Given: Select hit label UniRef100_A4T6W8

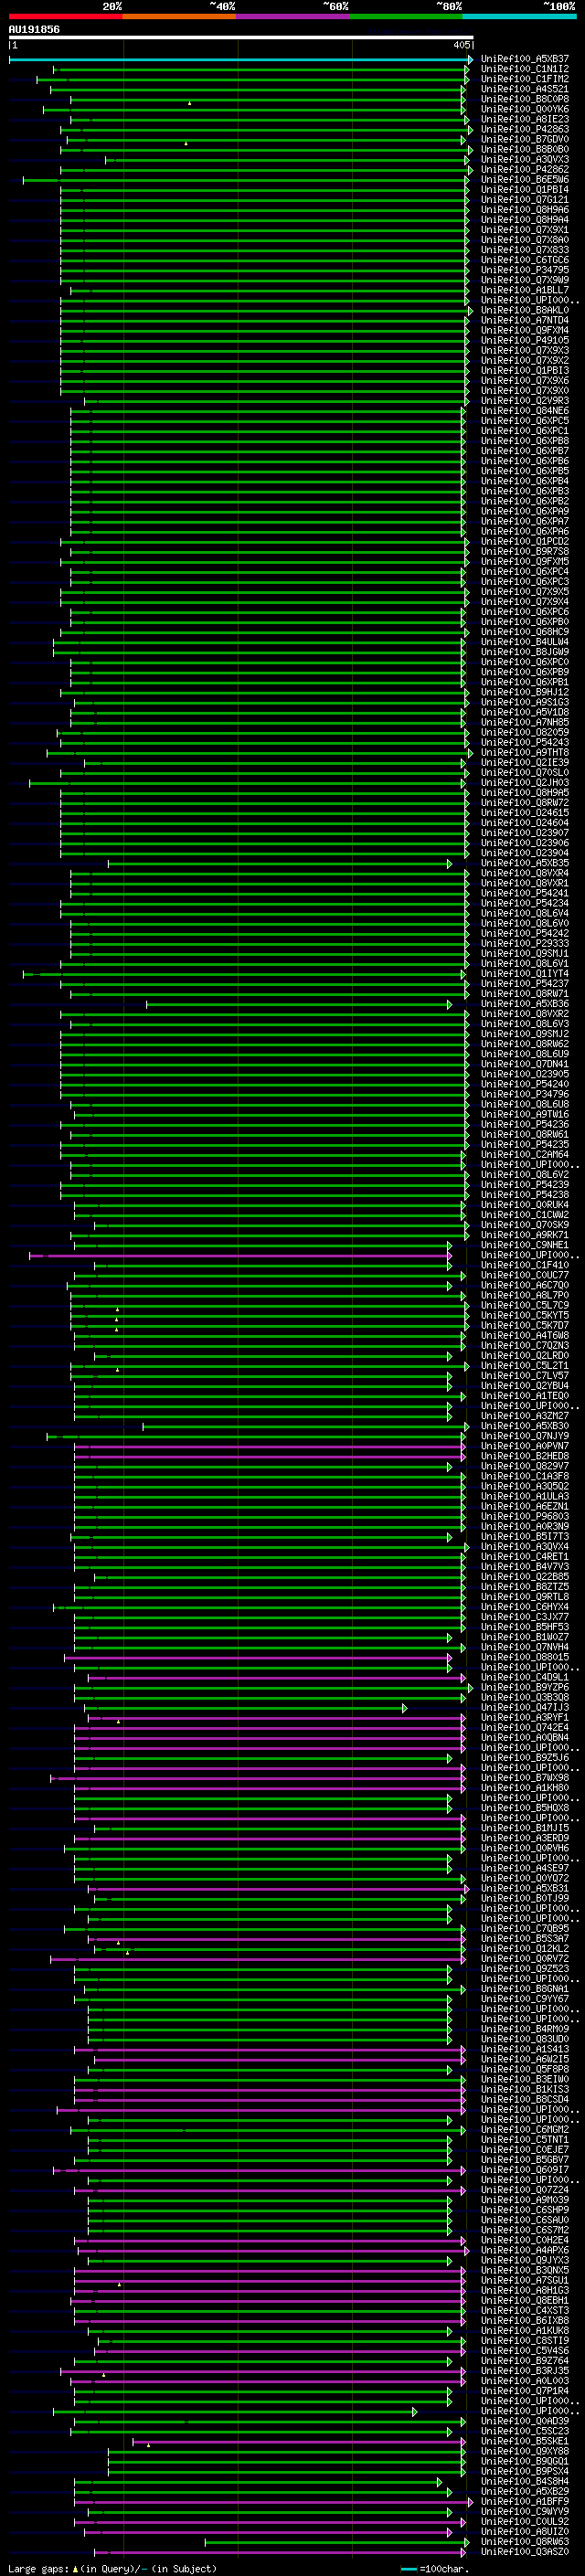Looking at the screenshot, I should coord(525,1335).
